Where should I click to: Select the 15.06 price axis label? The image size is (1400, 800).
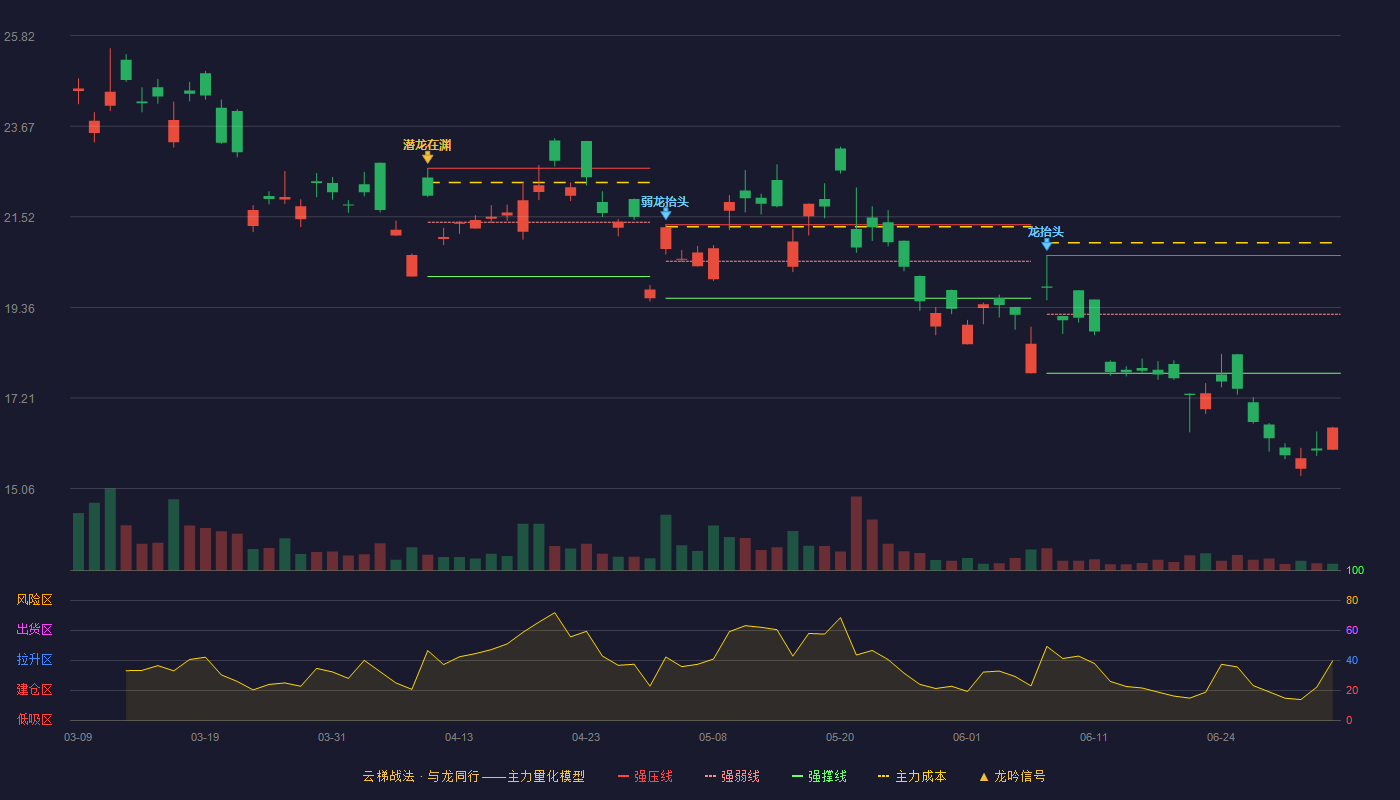19,490
